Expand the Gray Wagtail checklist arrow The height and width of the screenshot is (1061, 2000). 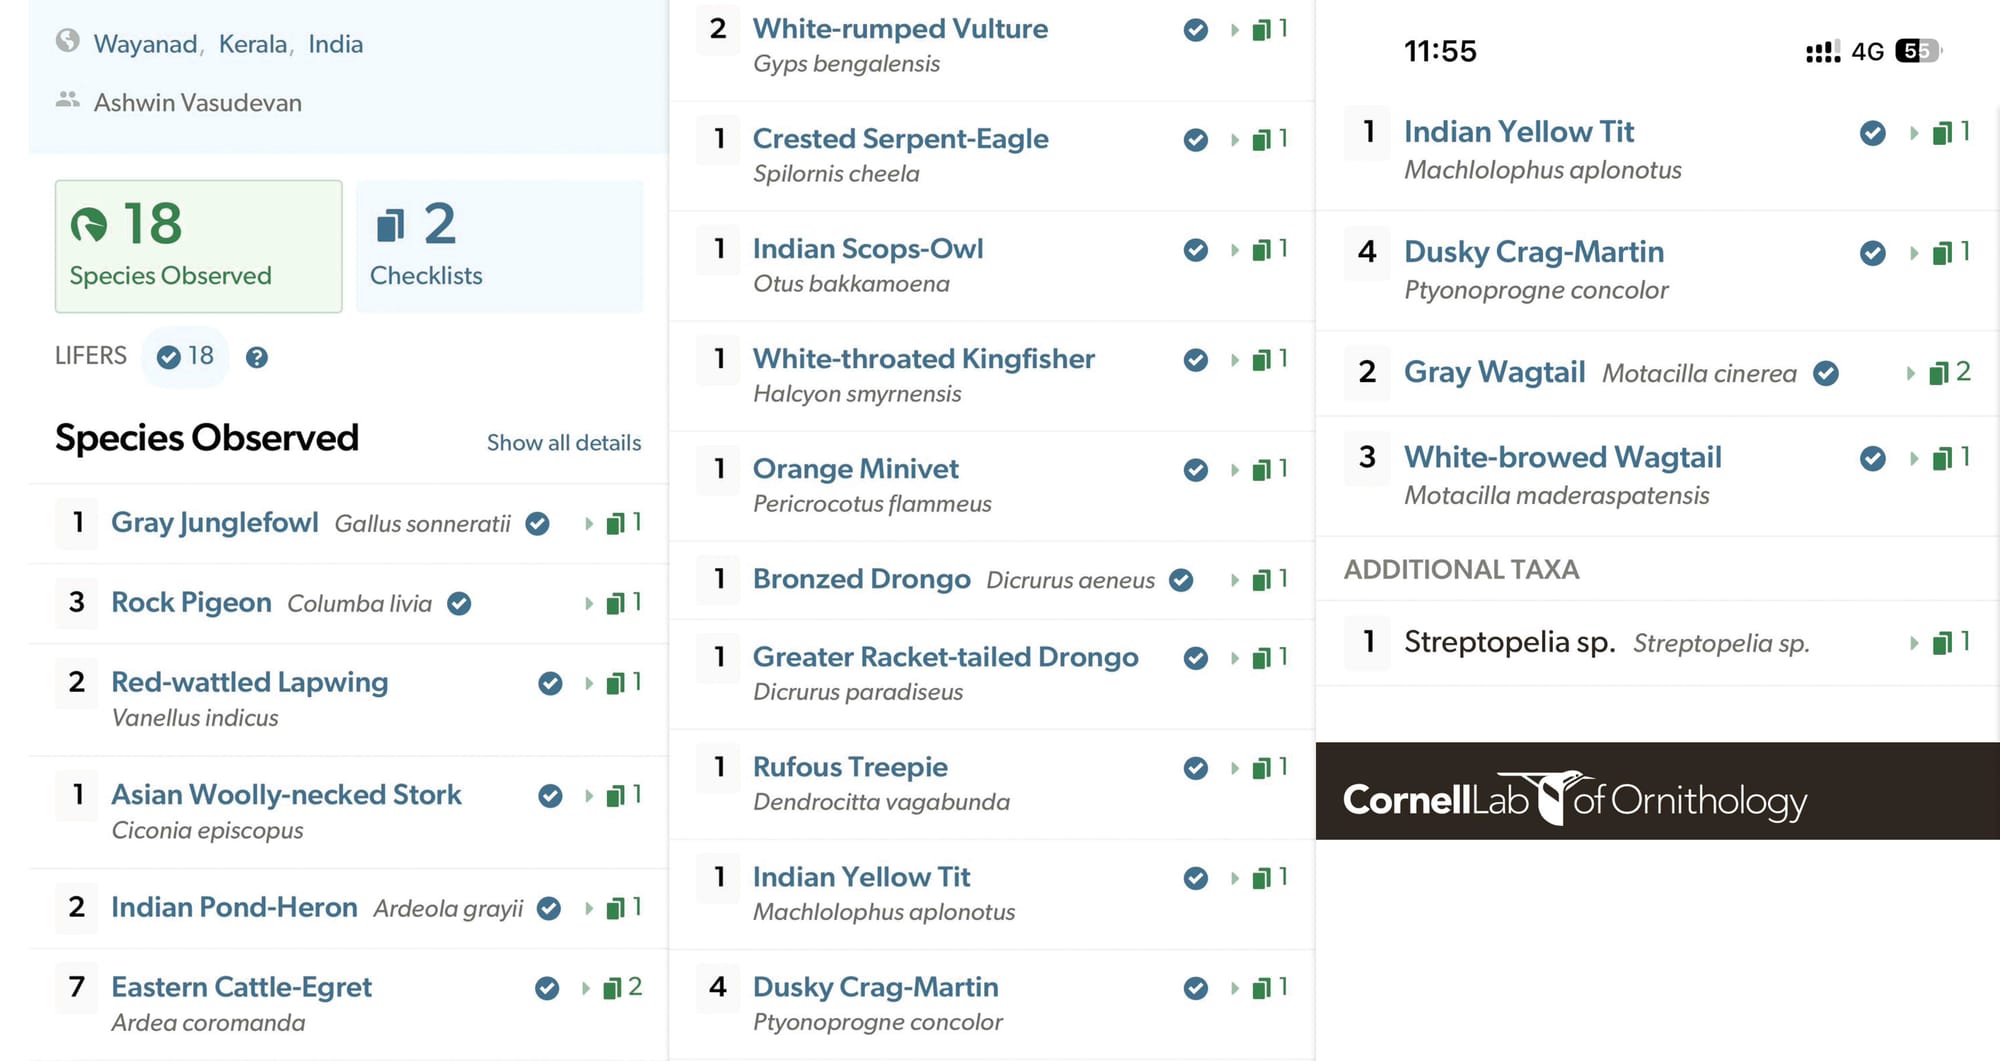coord(1911,374)
